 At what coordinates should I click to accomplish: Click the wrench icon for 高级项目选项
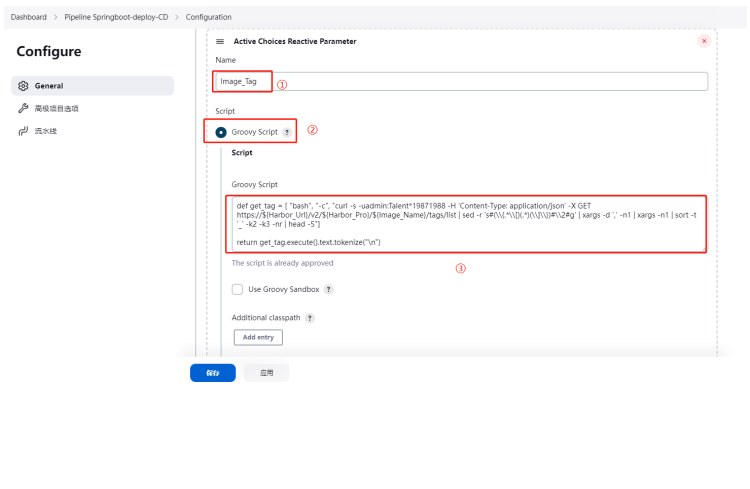point(23,108)
